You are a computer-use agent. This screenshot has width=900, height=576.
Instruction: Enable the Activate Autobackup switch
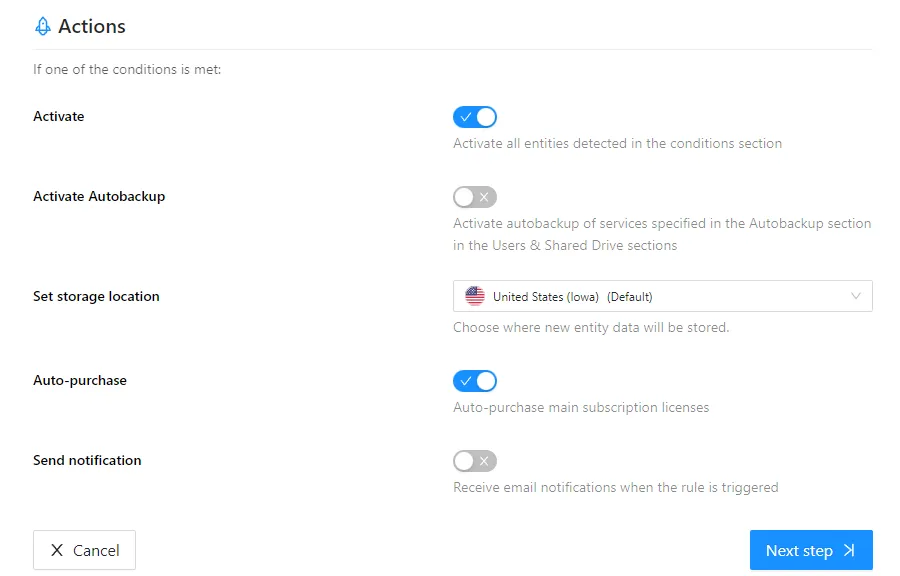pos(474,196)
